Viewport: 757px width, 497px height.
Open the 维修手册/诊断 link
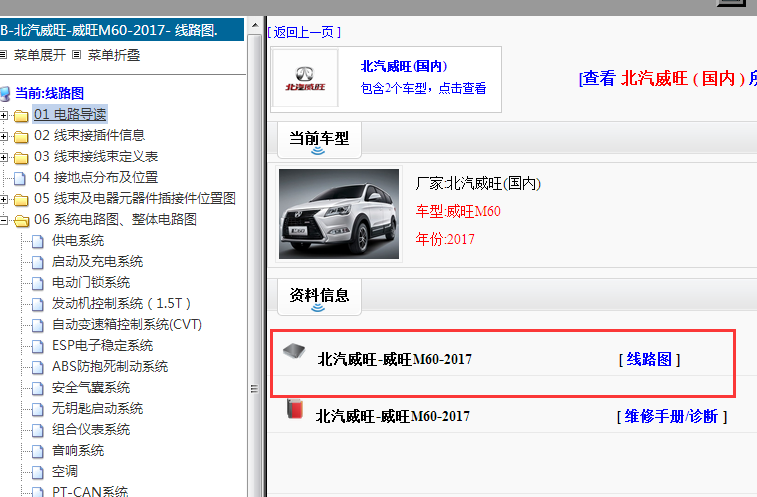pos(672,416)
